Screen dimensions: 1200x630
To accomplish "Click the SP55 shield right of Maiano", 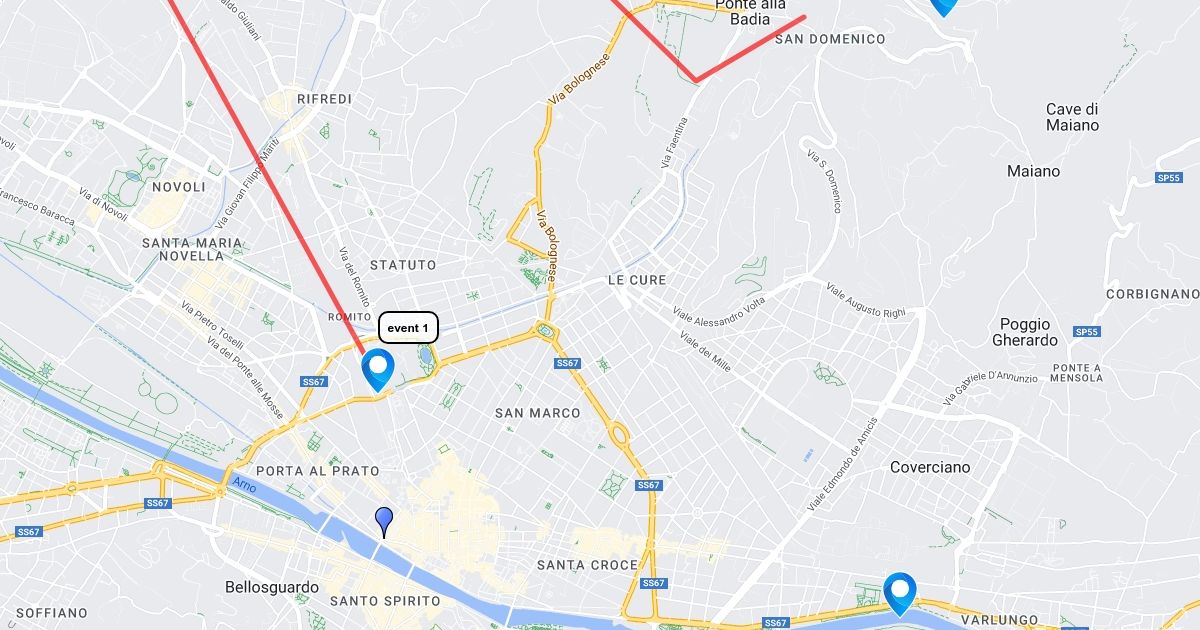I will point(1169,178).
